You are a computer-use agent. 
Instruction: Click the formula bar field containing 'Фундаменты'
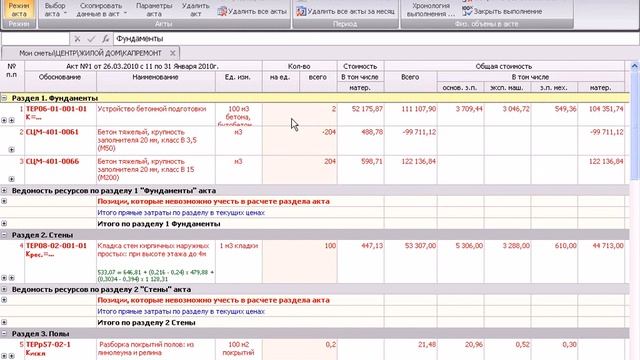pos(376,39)
